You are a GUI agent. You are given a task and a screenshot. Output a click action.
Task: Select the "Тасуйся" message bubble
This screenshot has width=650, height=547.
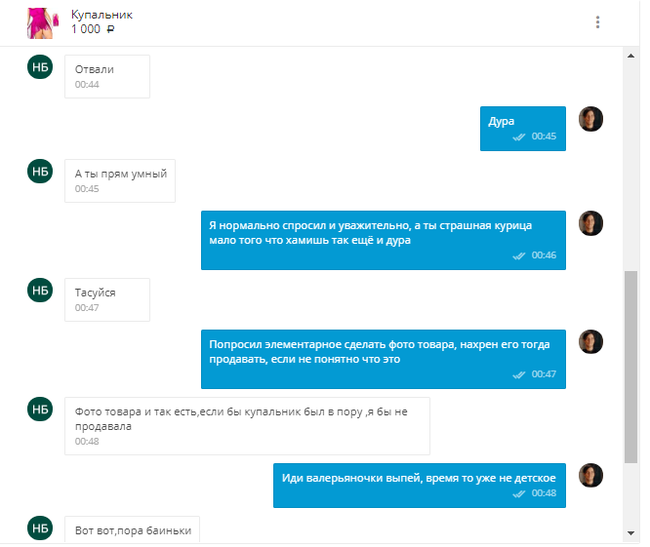tap(107, 299)
